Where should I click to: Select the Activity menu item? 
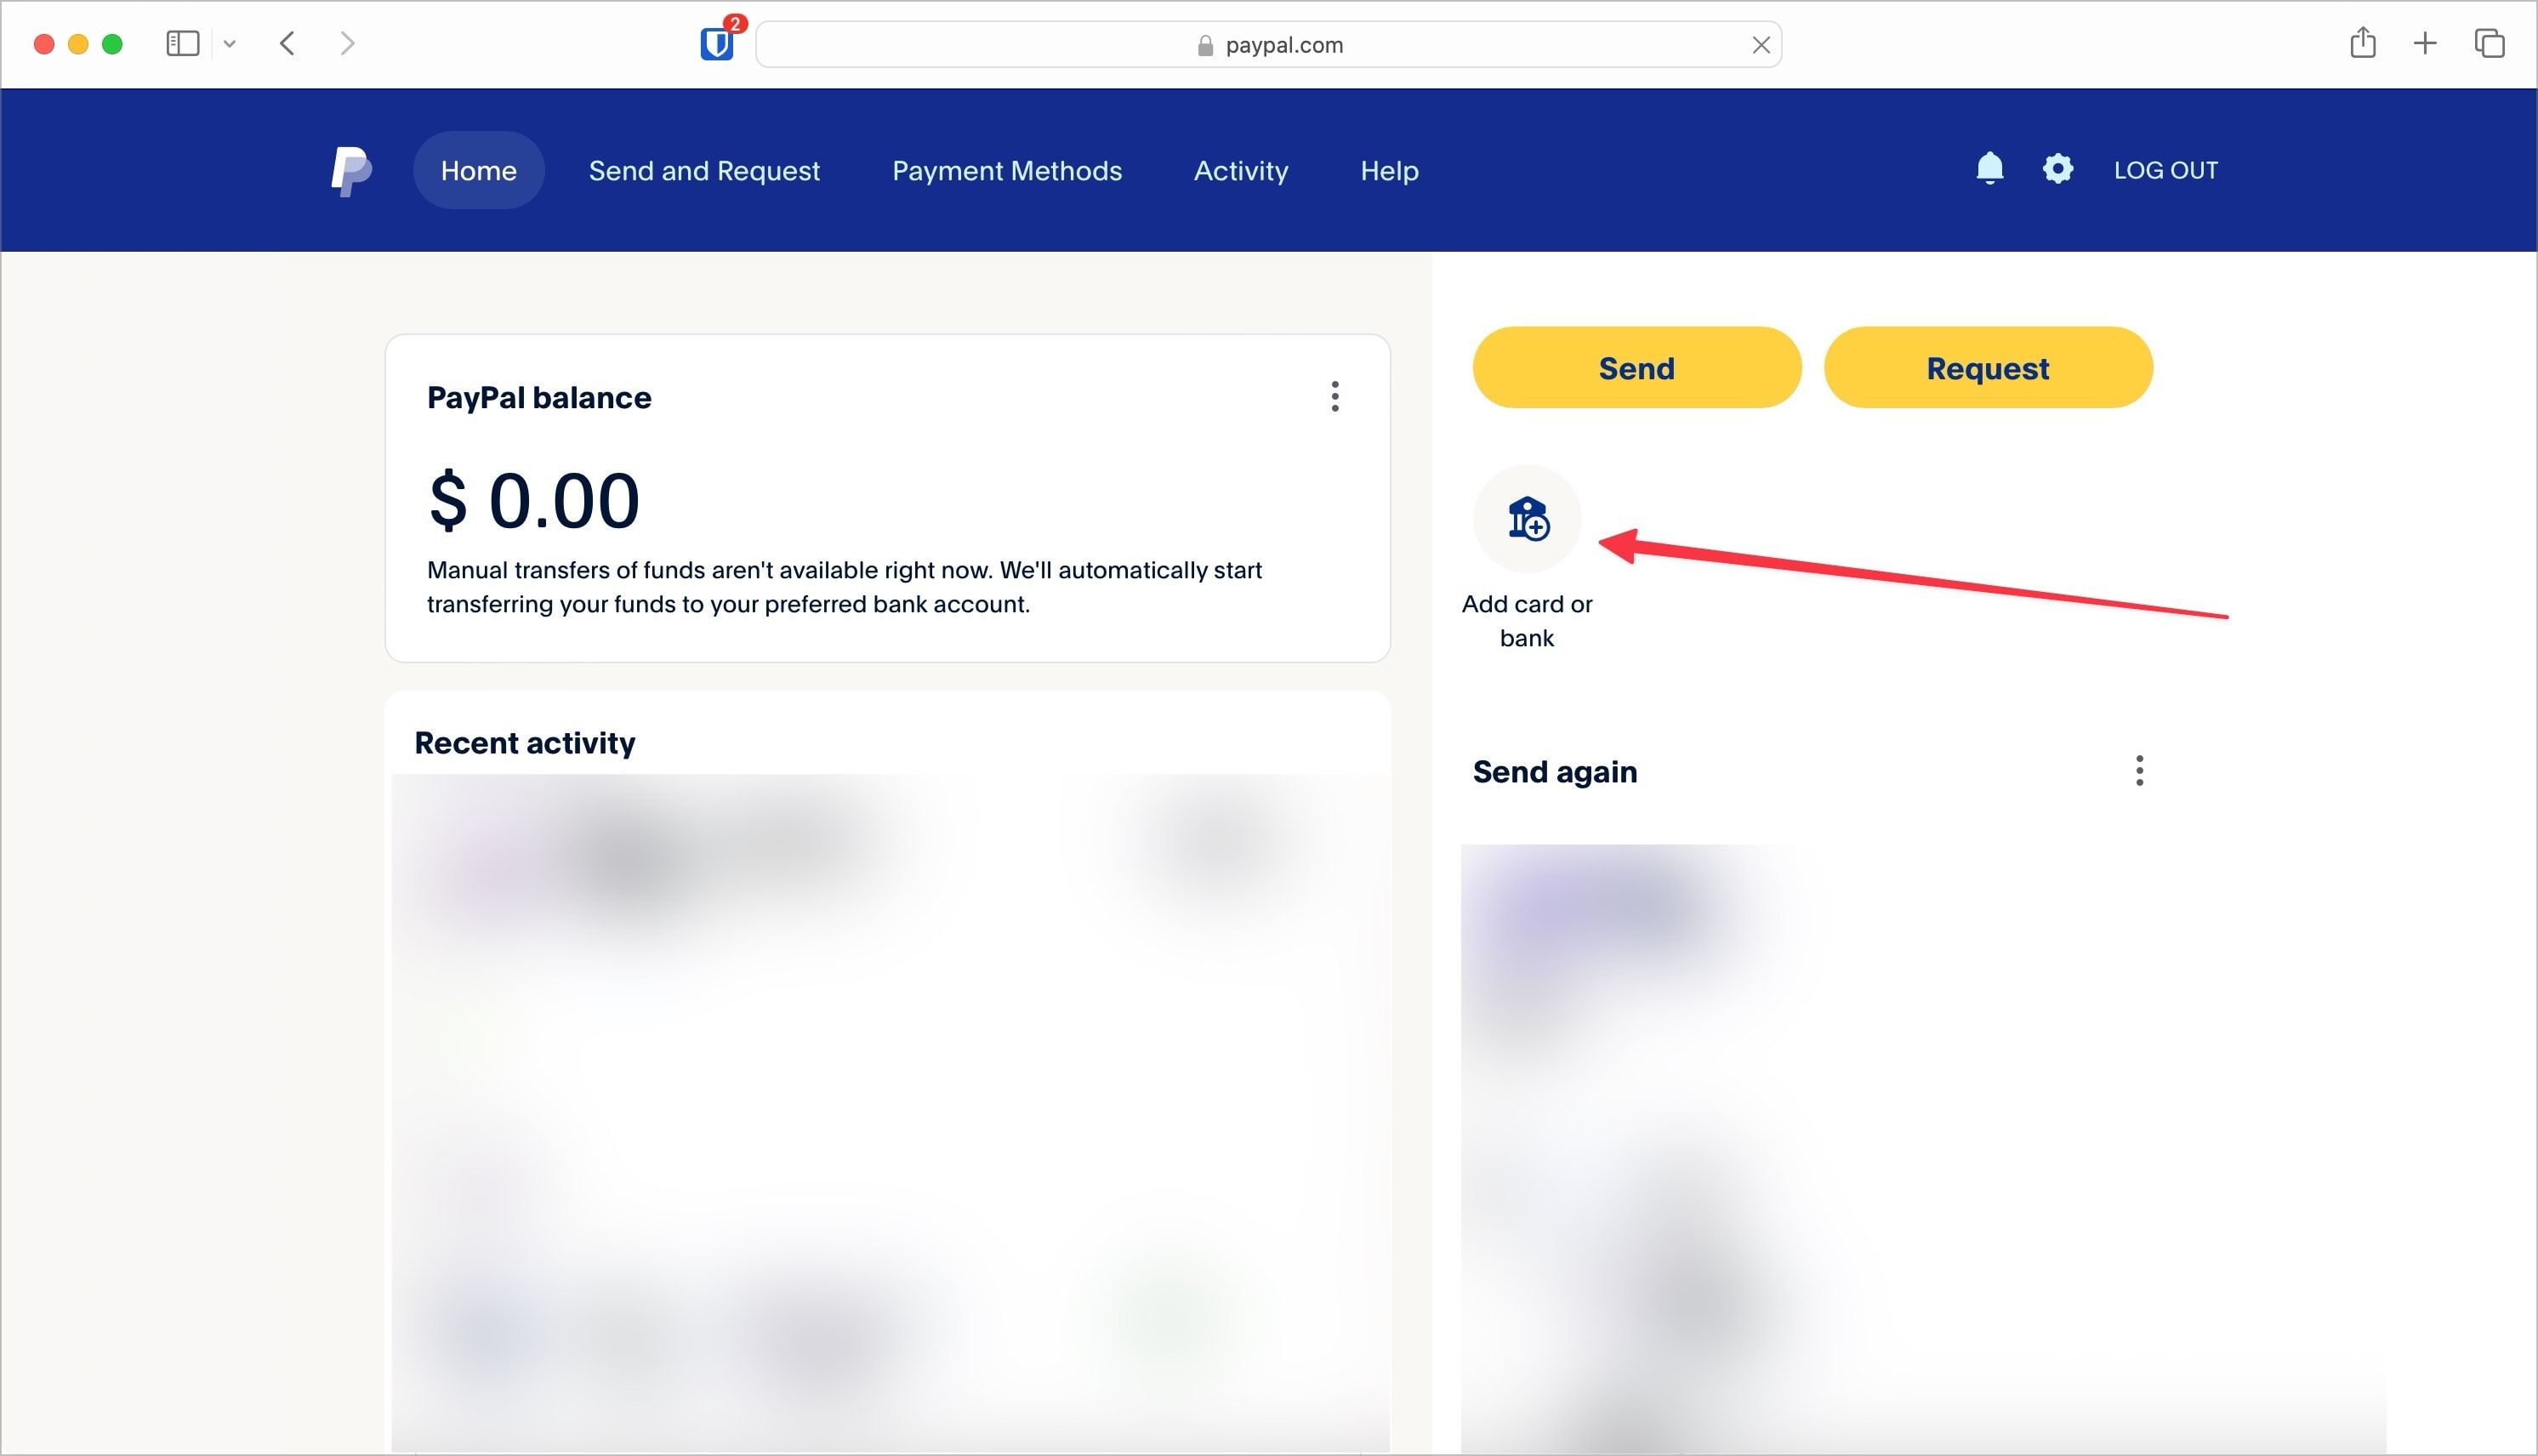(1241, 169)
